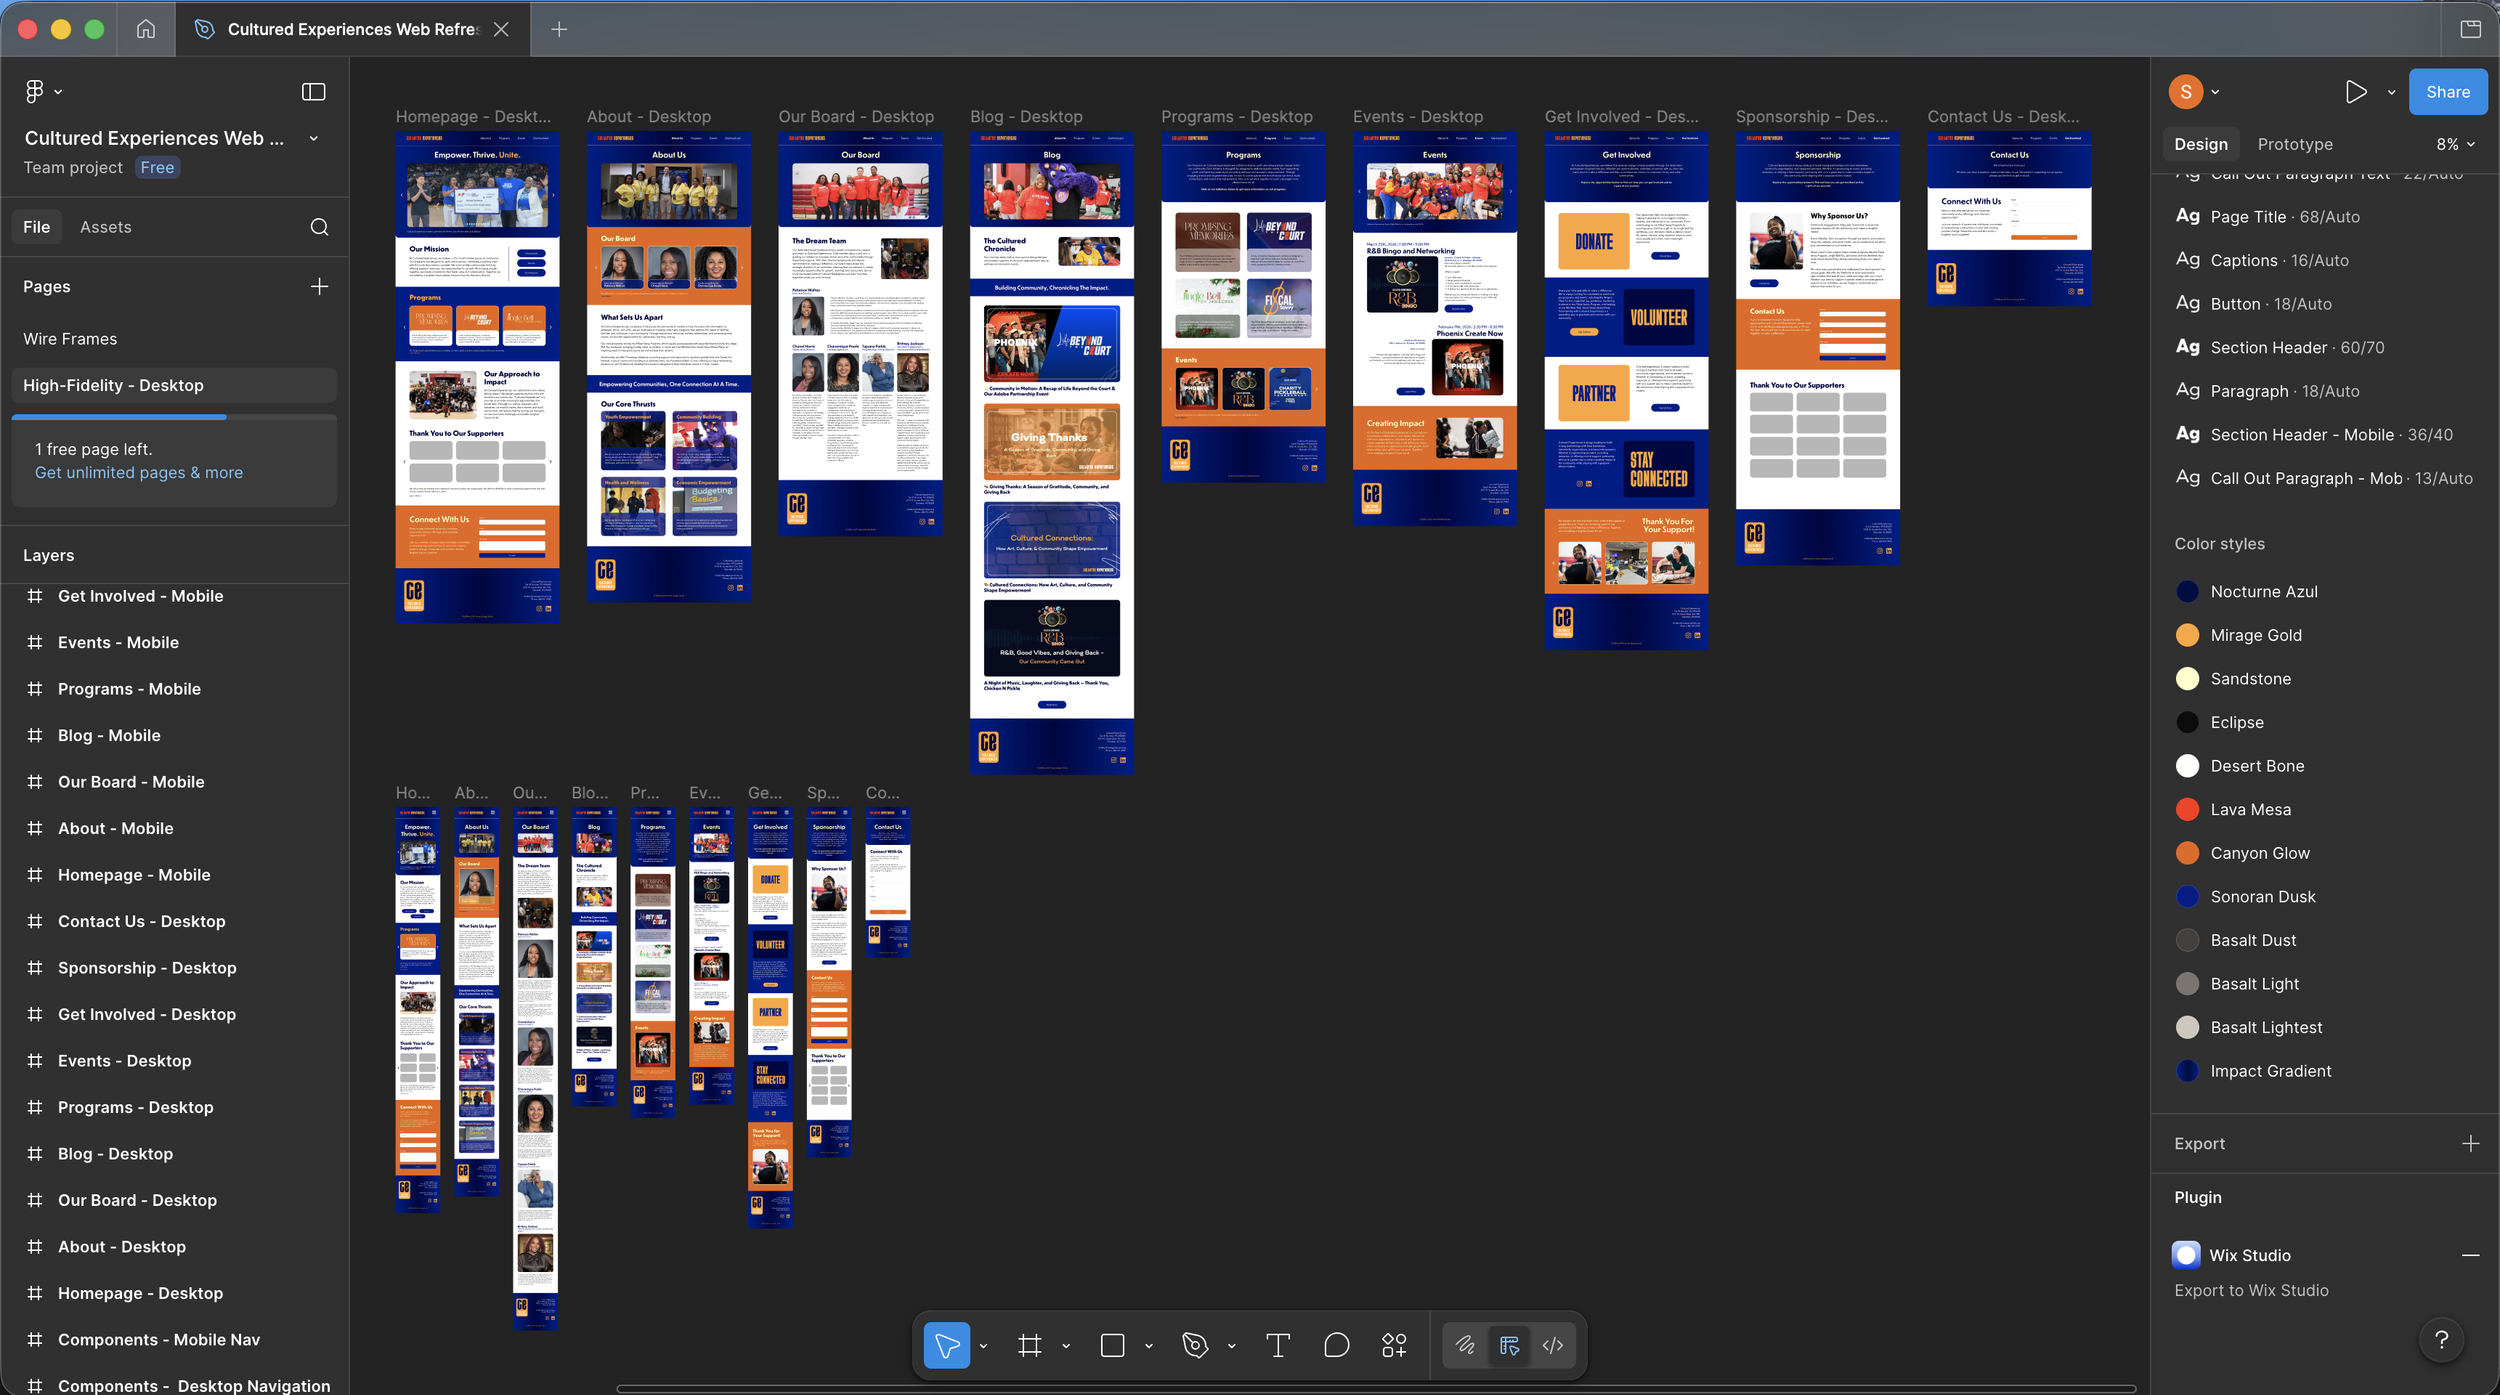Image resolution: width=2500 pixels, height=1395 pixels.
Task: Select the Text tool
Action: (x=1277, y=1345)
